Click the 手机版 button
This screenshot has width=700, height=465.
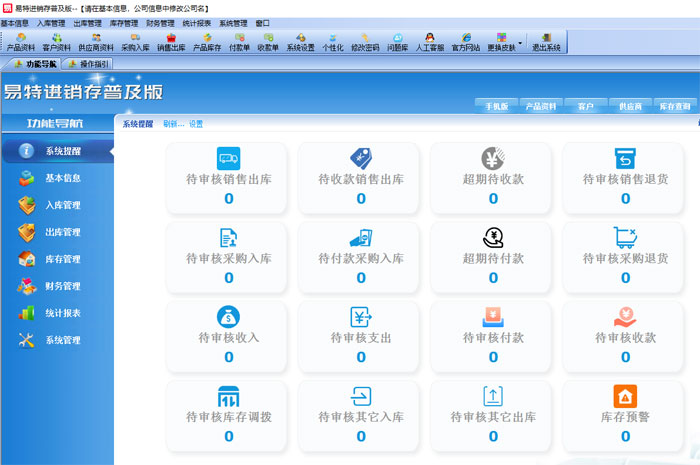pyautogui.click(x=497, y=106)
